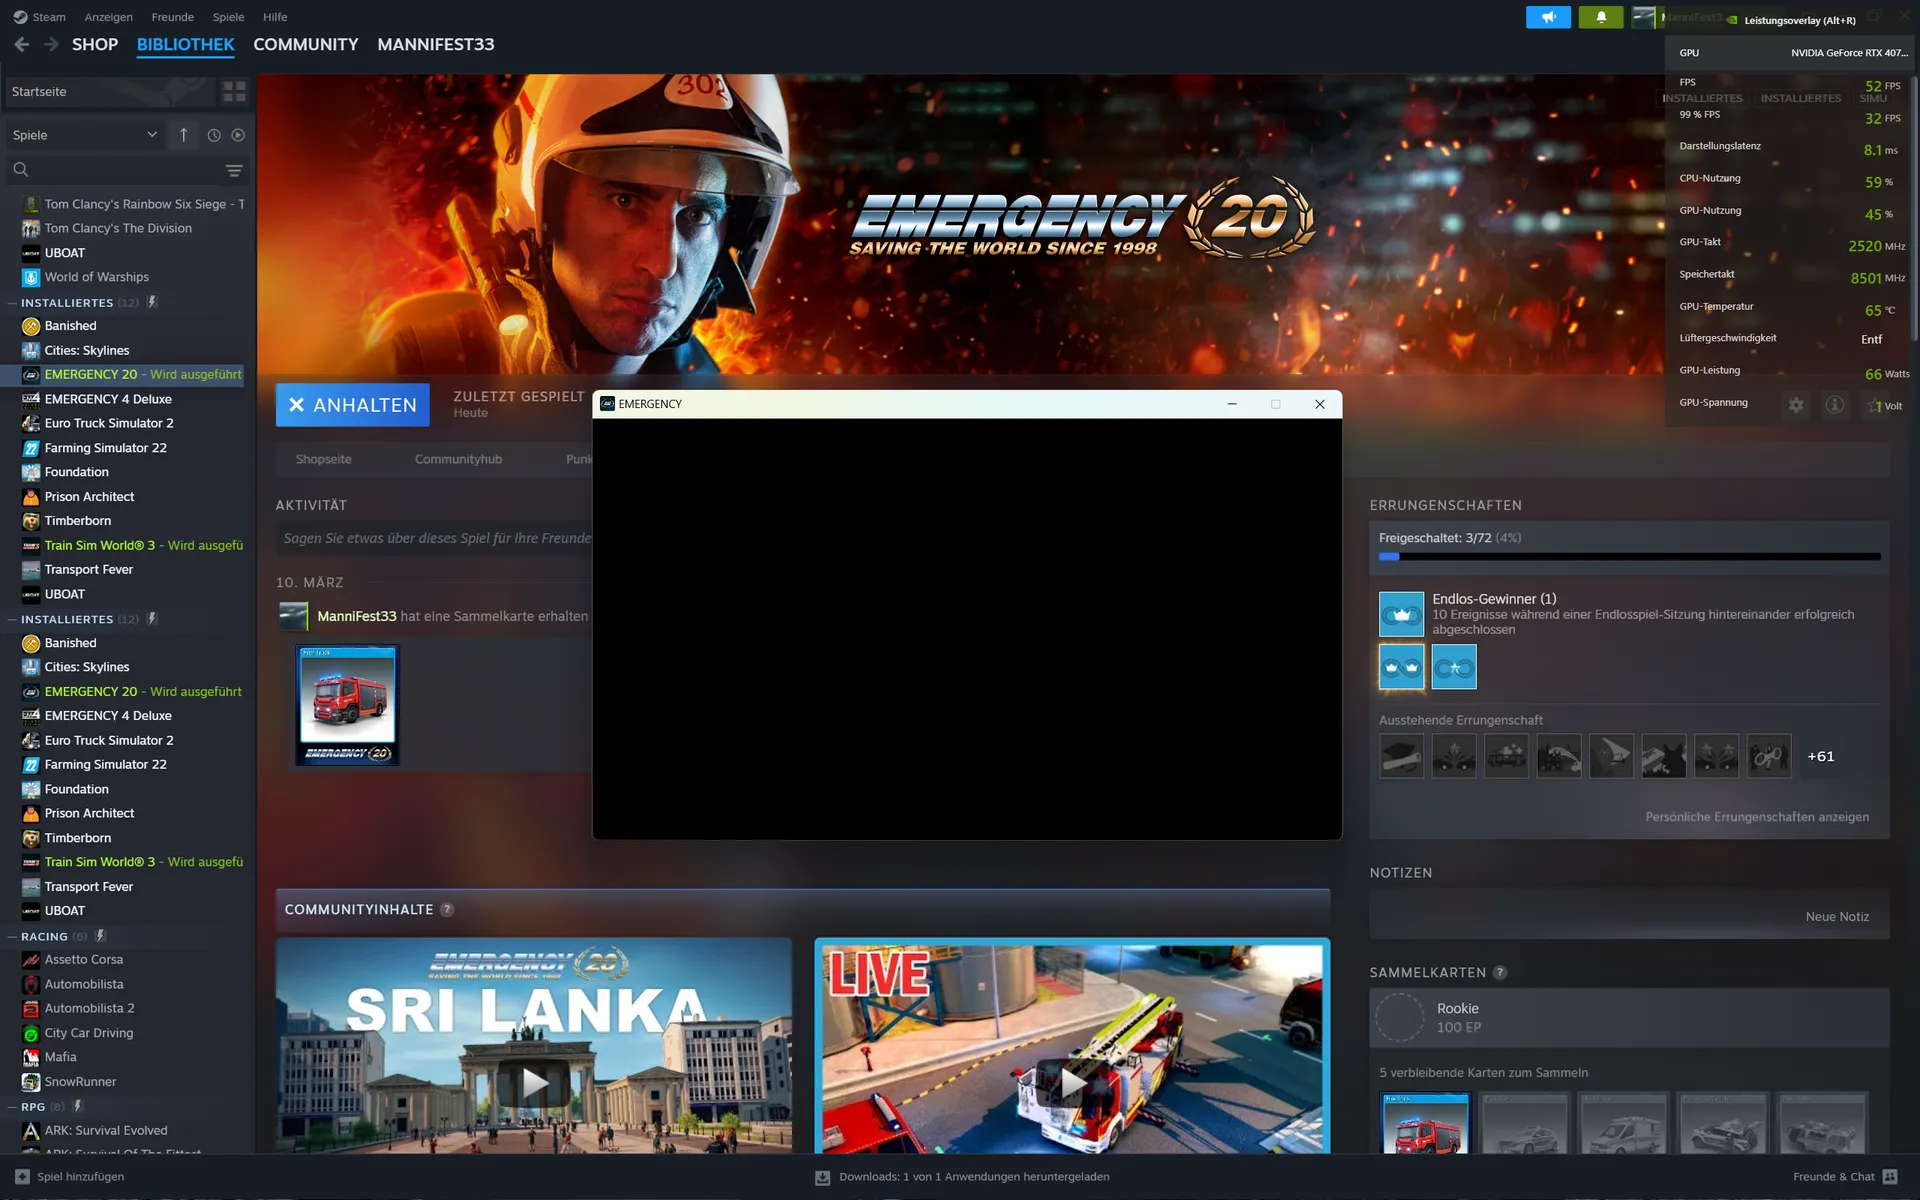Open the Spiele category dropdown
This screenshot has width=1920, height=1200.
[84, 135]
